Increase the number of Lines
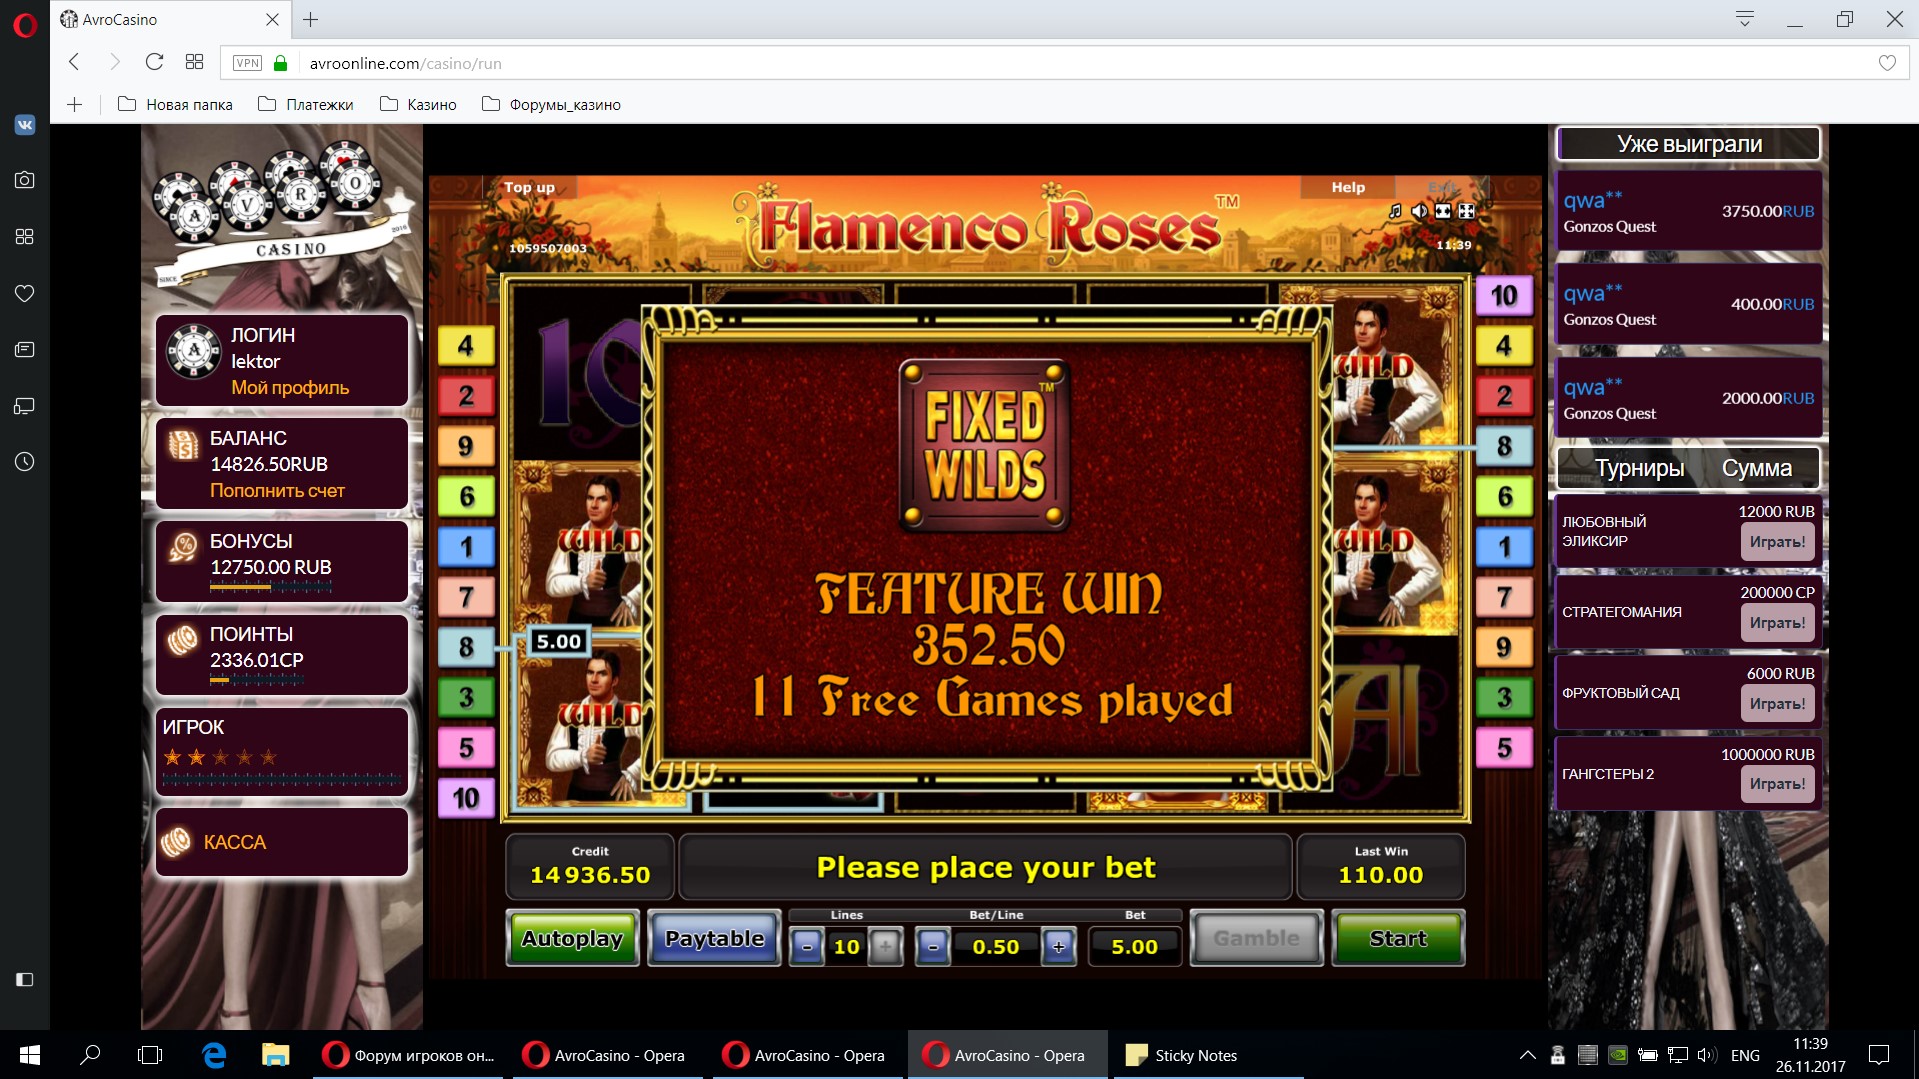This screenshot has width=1919, height=1079. click(885, 946)
